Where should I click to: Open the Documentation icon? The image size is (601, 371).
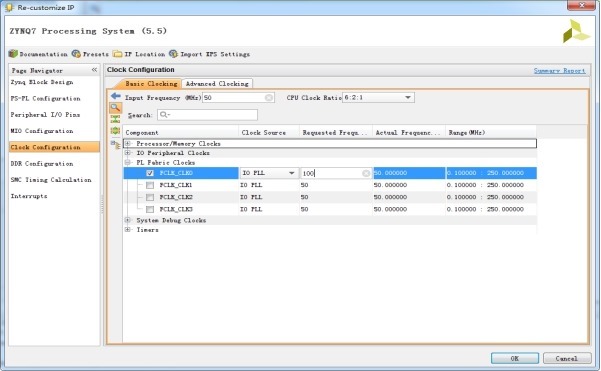pyautogui.click(x=13, y=54)
